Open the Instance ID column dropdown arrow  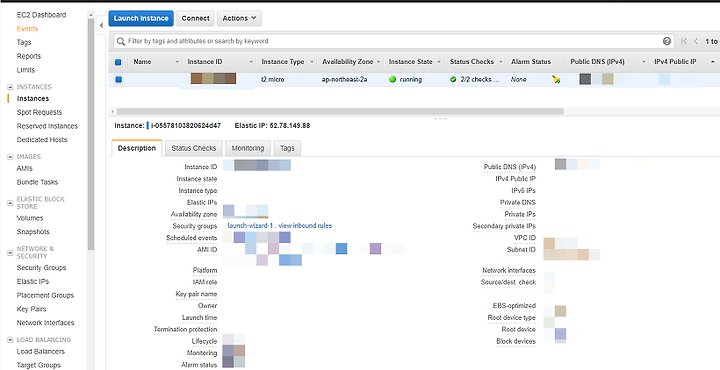(251, 62)
